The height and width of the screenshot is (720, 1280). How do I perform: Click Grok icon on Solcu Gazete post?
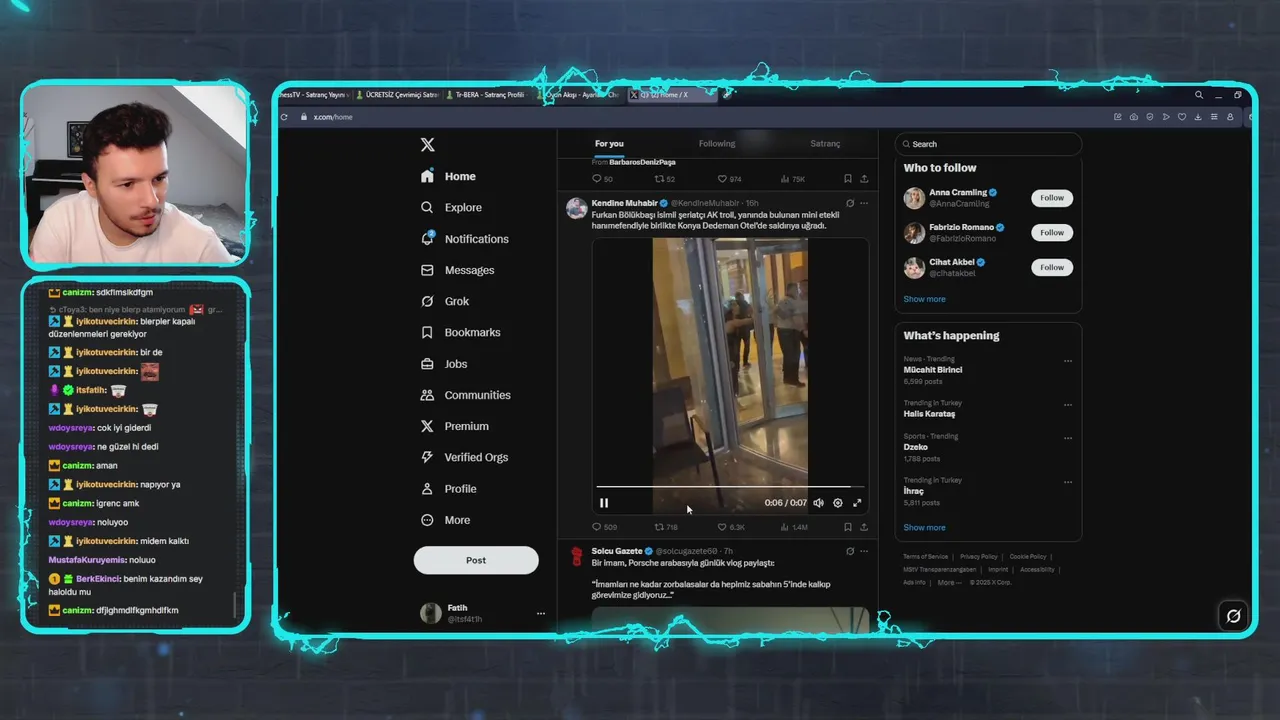pyautogui.click(x=850, y=551)
